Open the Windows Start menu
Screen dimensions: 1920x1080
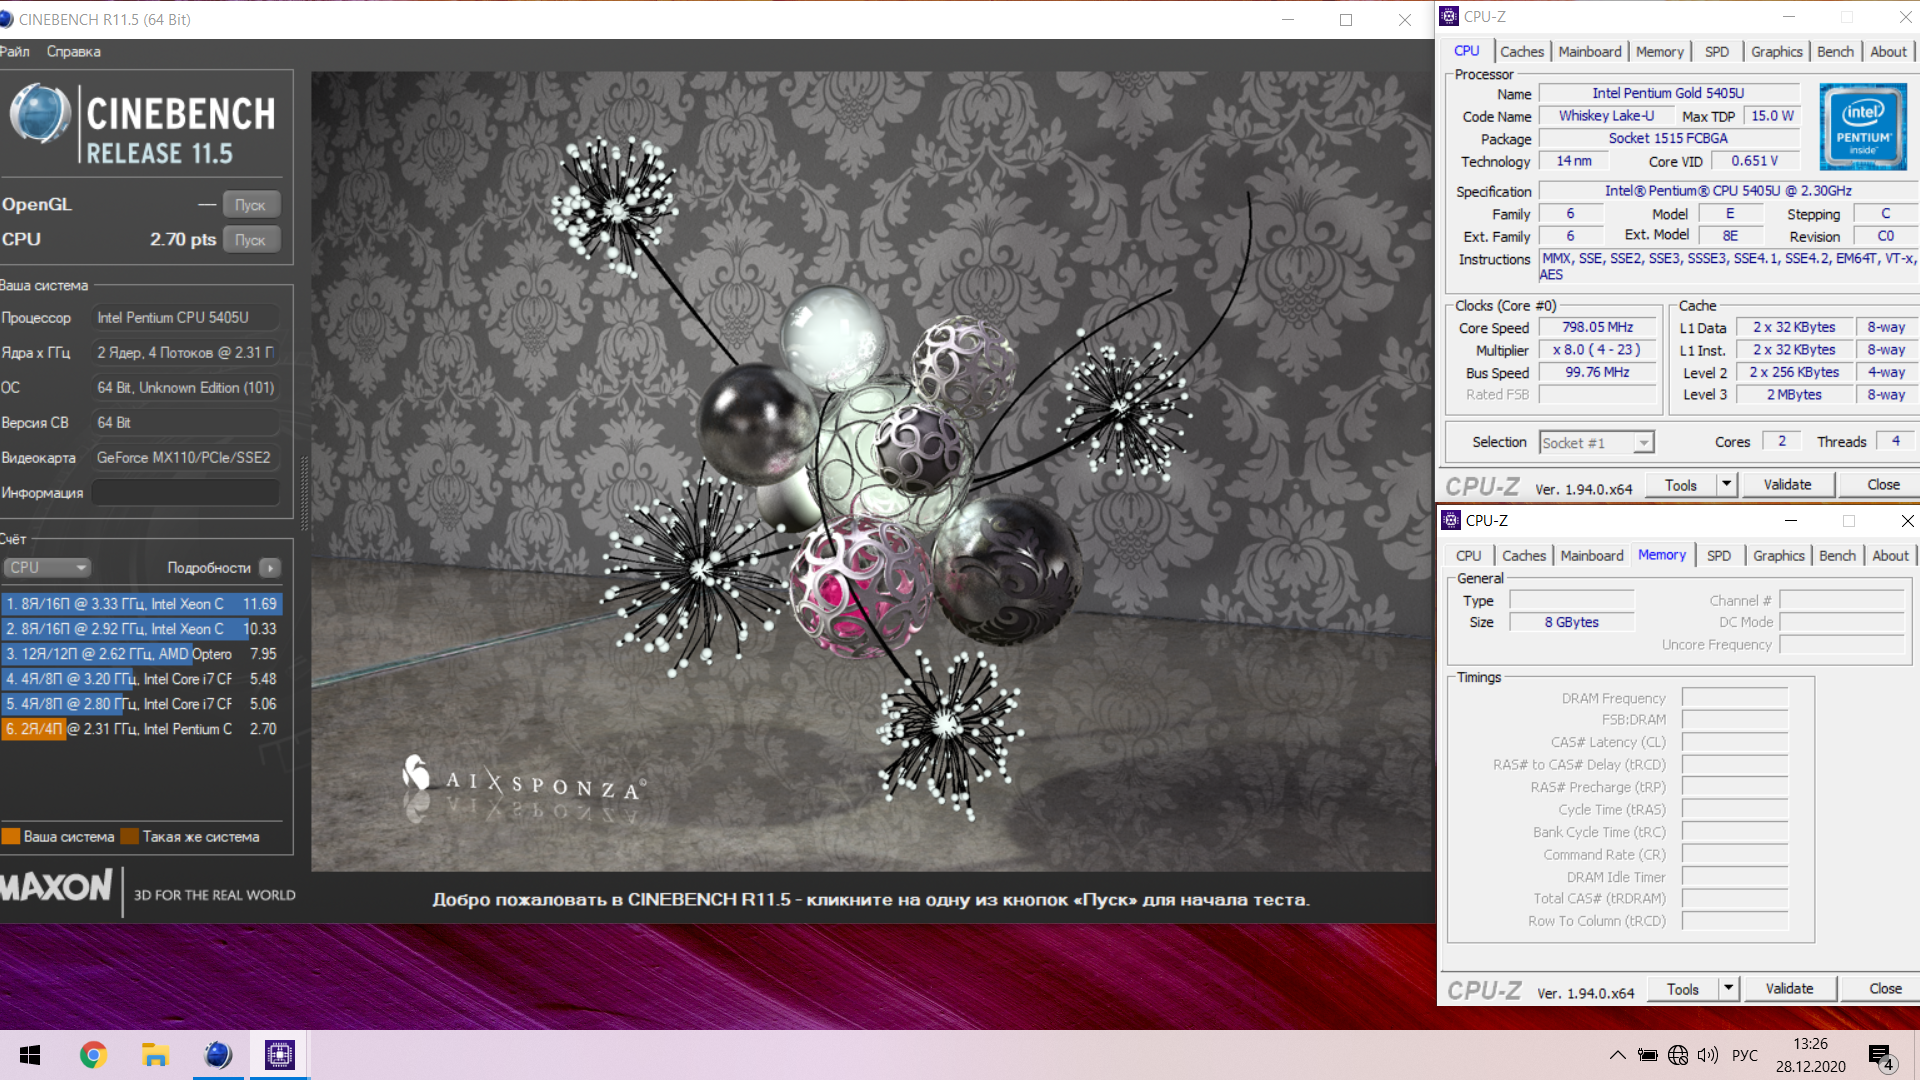(30, 1055)
